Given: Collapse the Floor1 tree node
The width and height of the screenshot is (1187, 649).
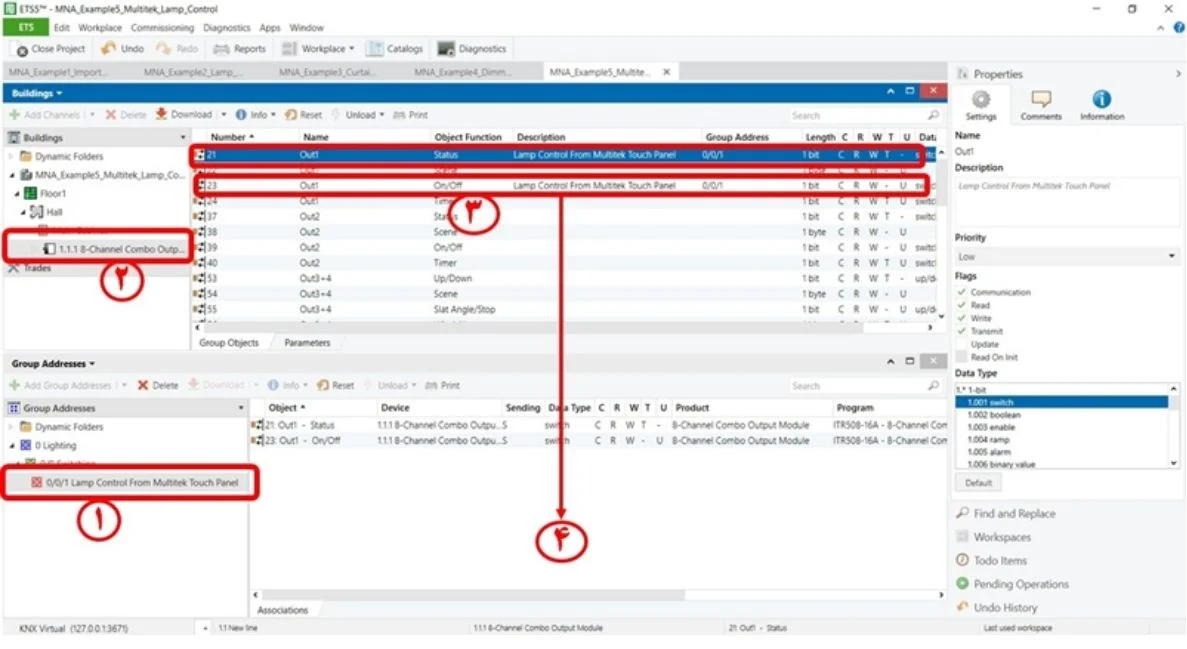Looking at the screenshot, I should [x=17, y=194].
